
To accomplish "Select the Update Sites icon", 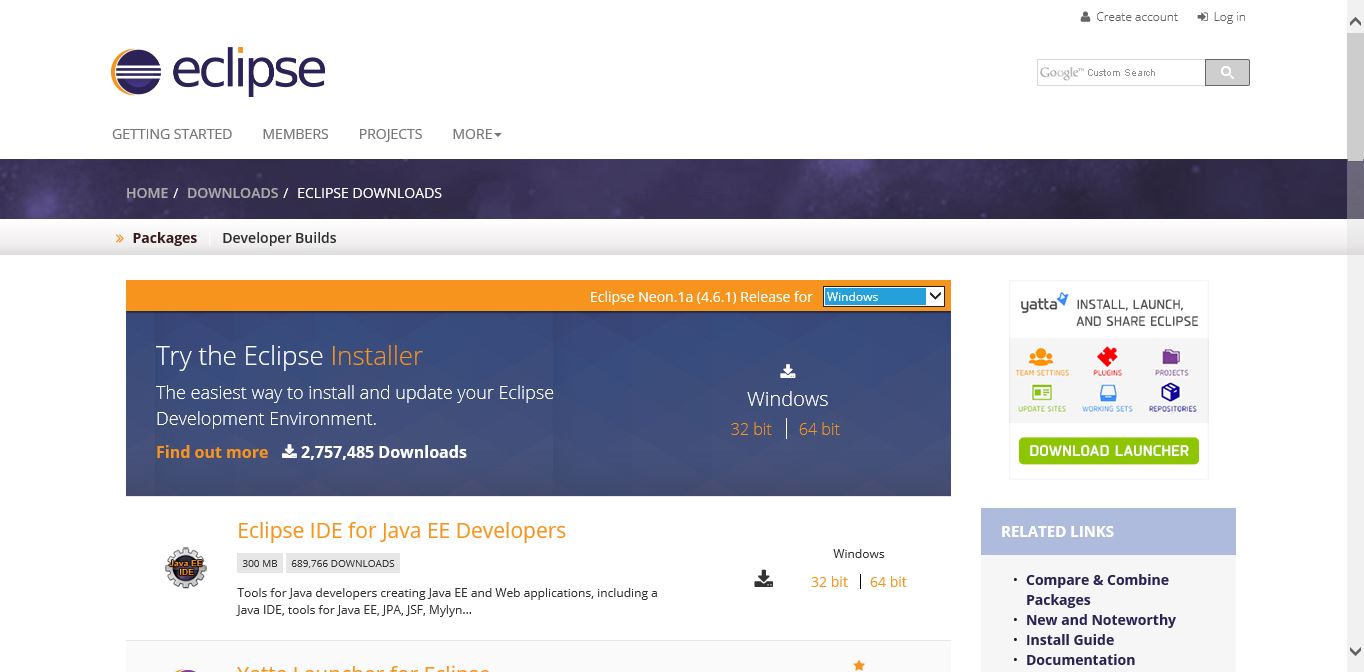I will [1040, 393].
